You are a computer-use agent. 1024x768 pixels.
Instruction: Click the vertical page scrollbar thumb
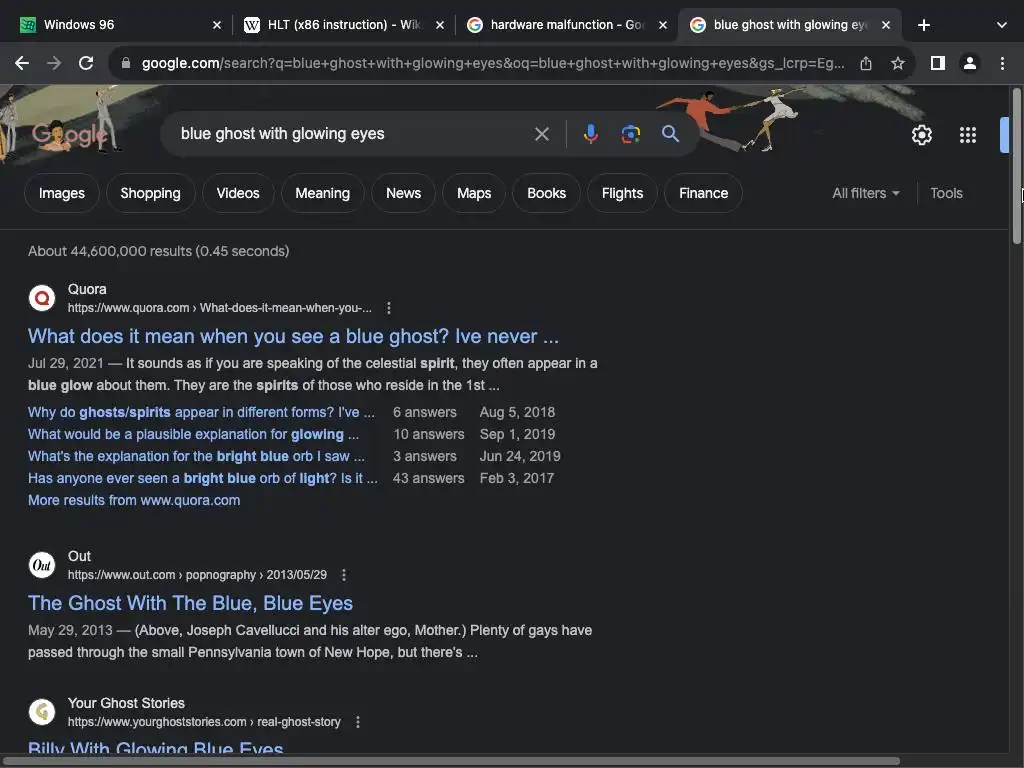pos(1016,166)
